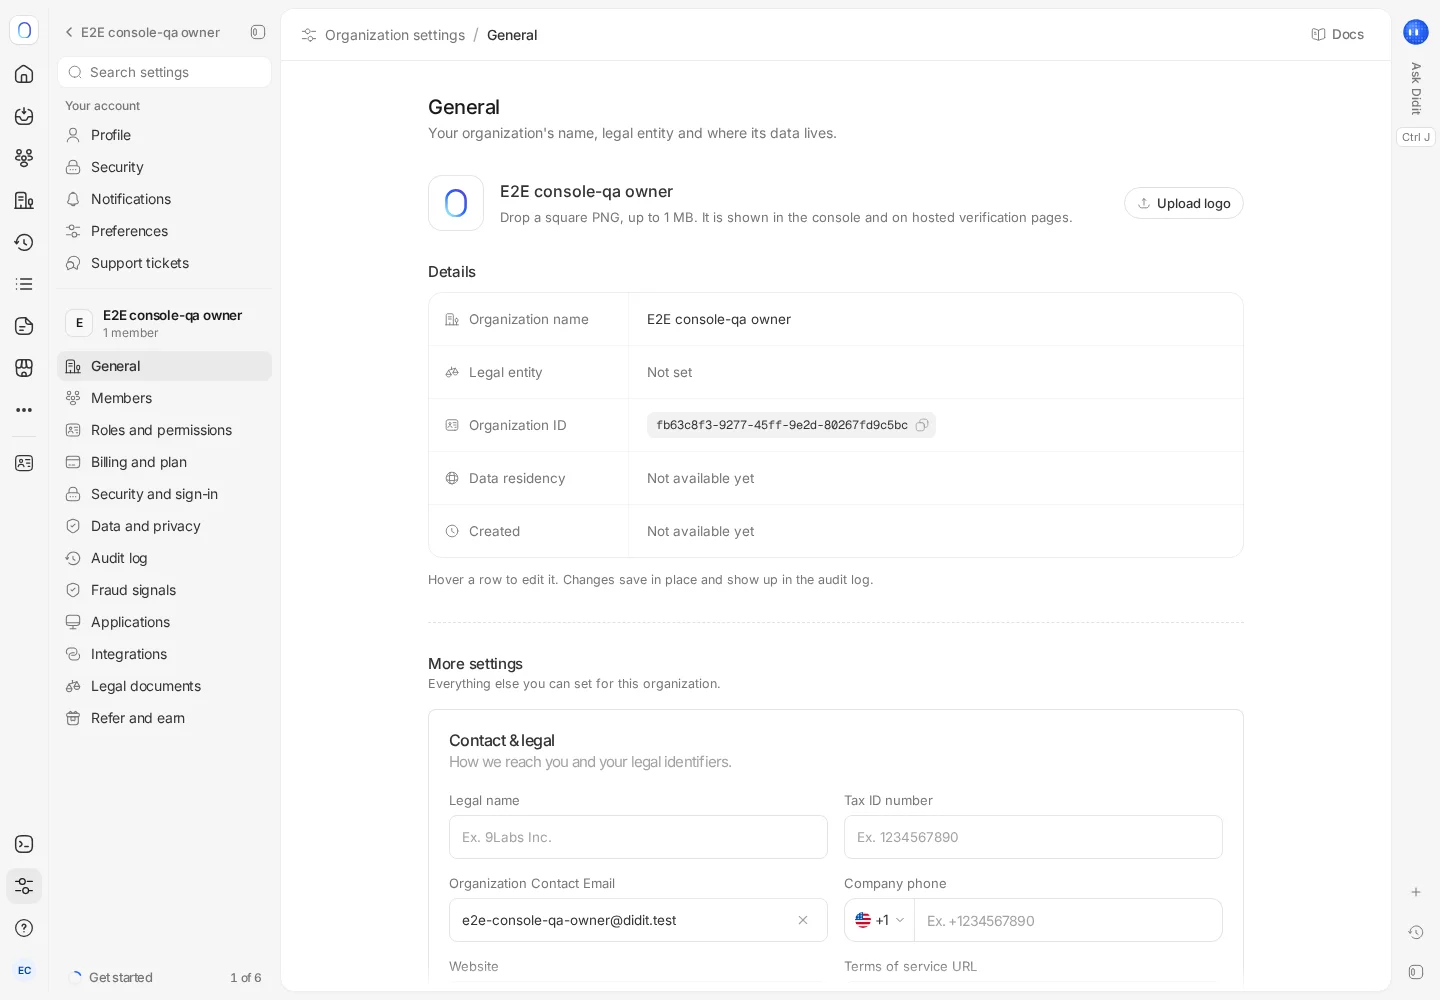Click the Upload logo button
The width and height of the screenshot is (1440, 1000).
pyautogui.click(x=1184, y=203)
